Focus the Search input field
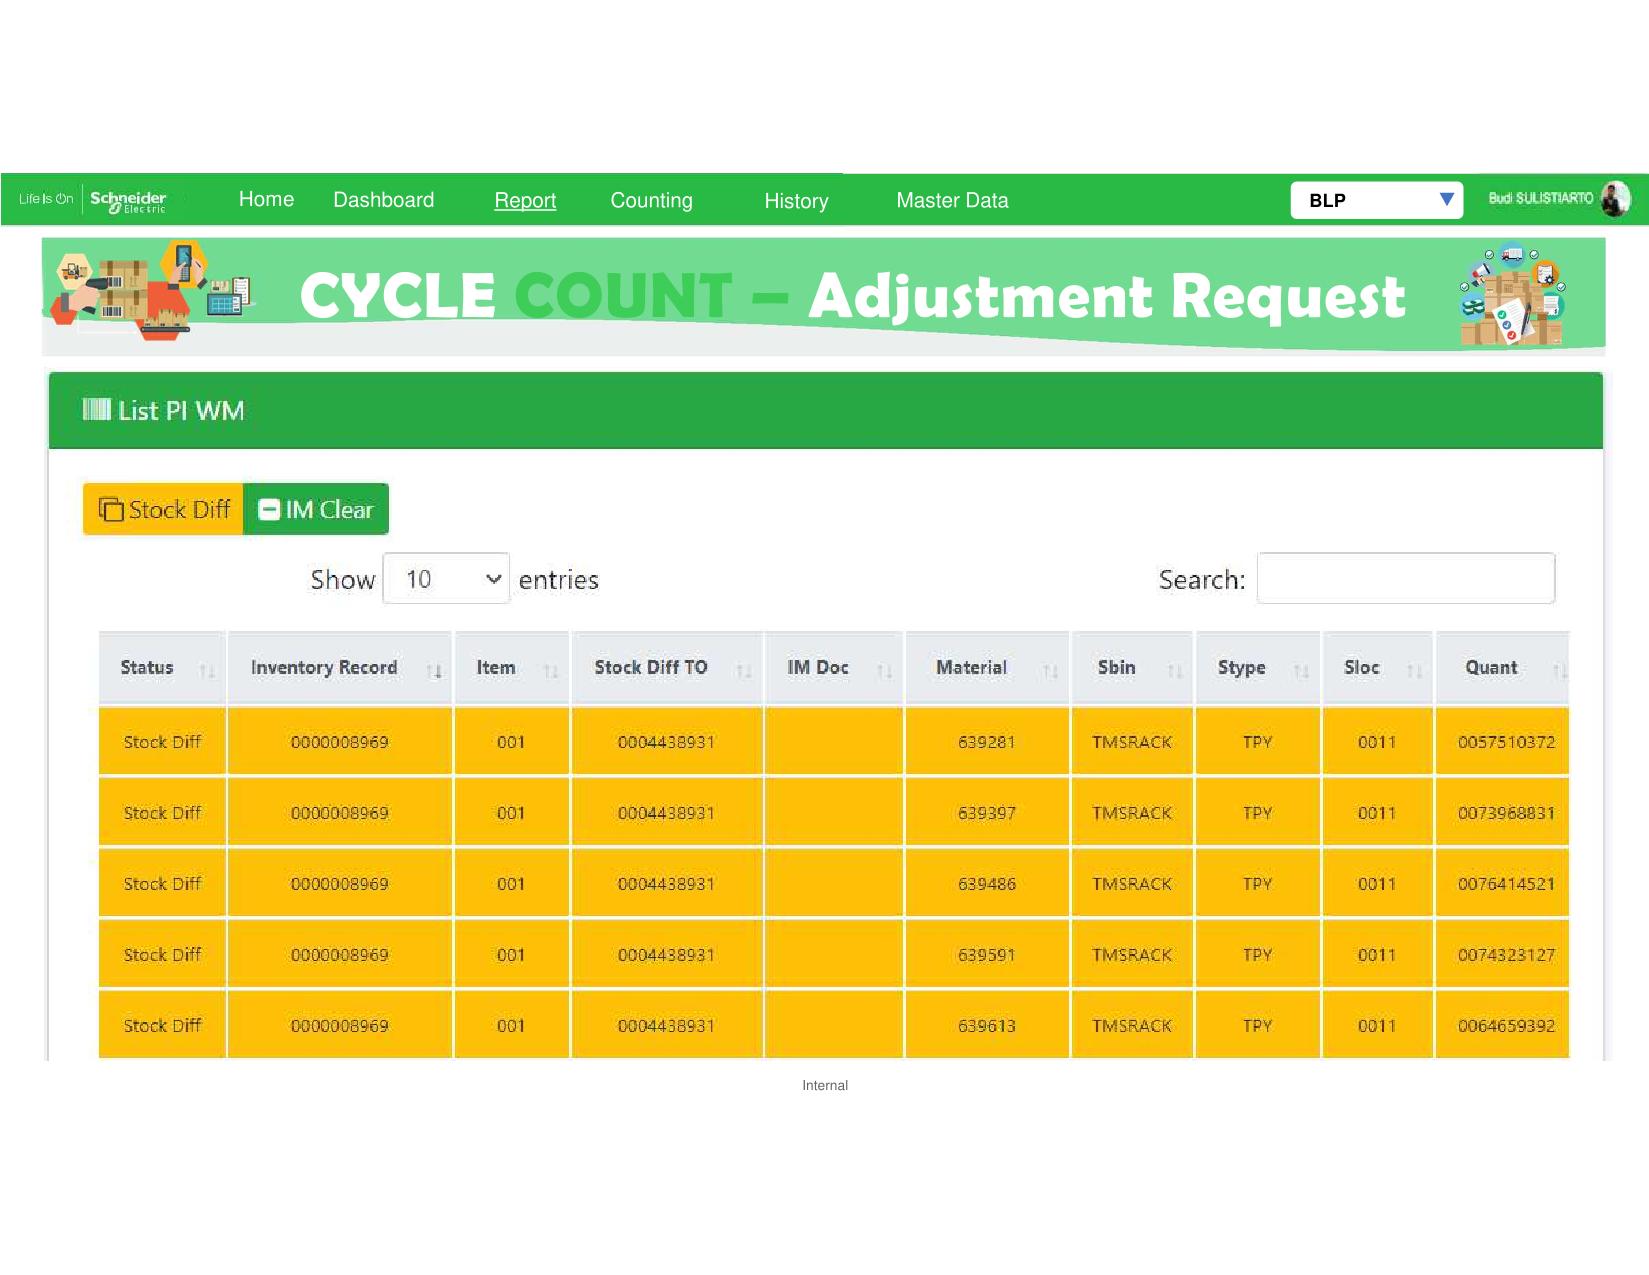The image size is (1649, 1275). coord(1405,579)
